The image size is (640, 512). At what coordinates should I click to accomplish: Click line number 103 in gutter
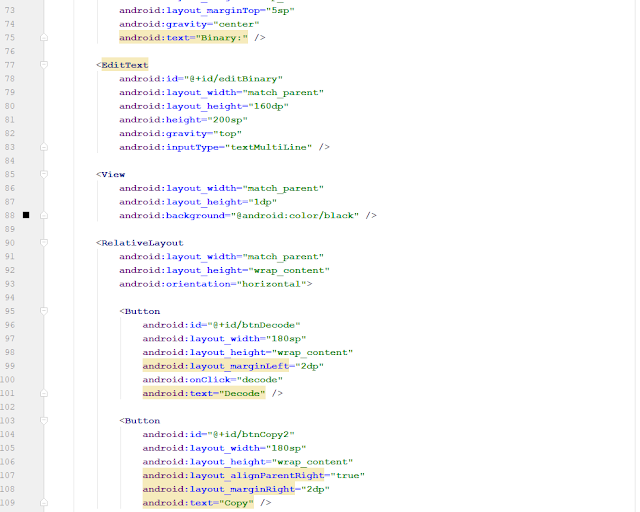coord(7,421)
